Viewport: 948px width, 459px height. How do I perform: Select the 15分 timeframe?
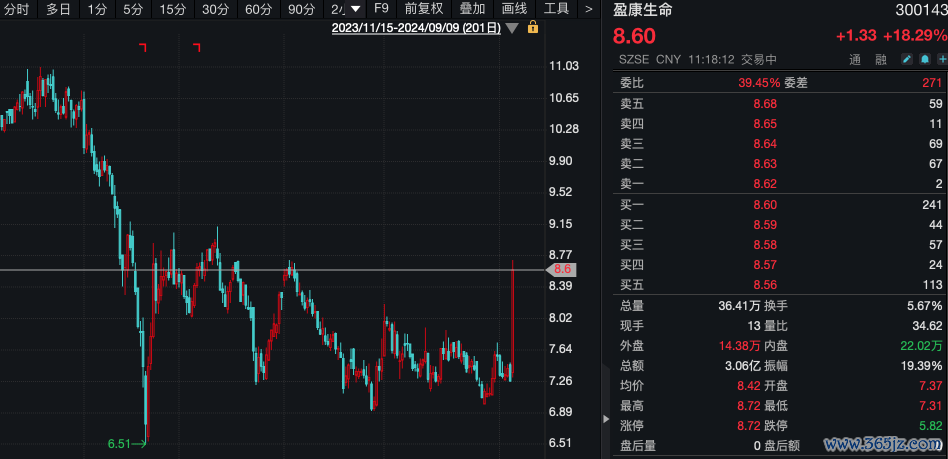coord(173,9)
